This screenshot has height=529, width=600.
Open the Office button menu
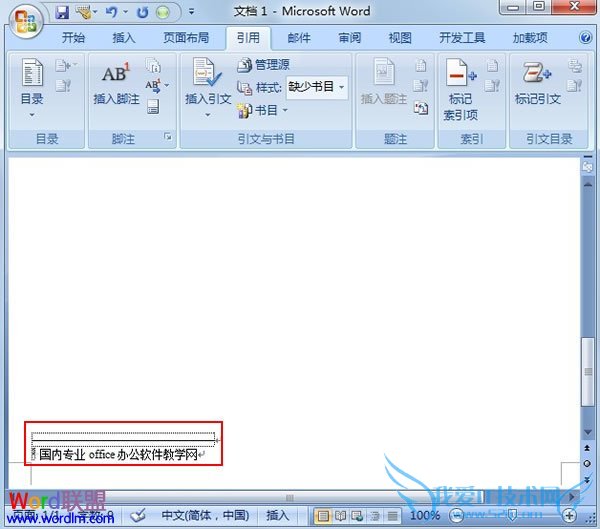25,21
